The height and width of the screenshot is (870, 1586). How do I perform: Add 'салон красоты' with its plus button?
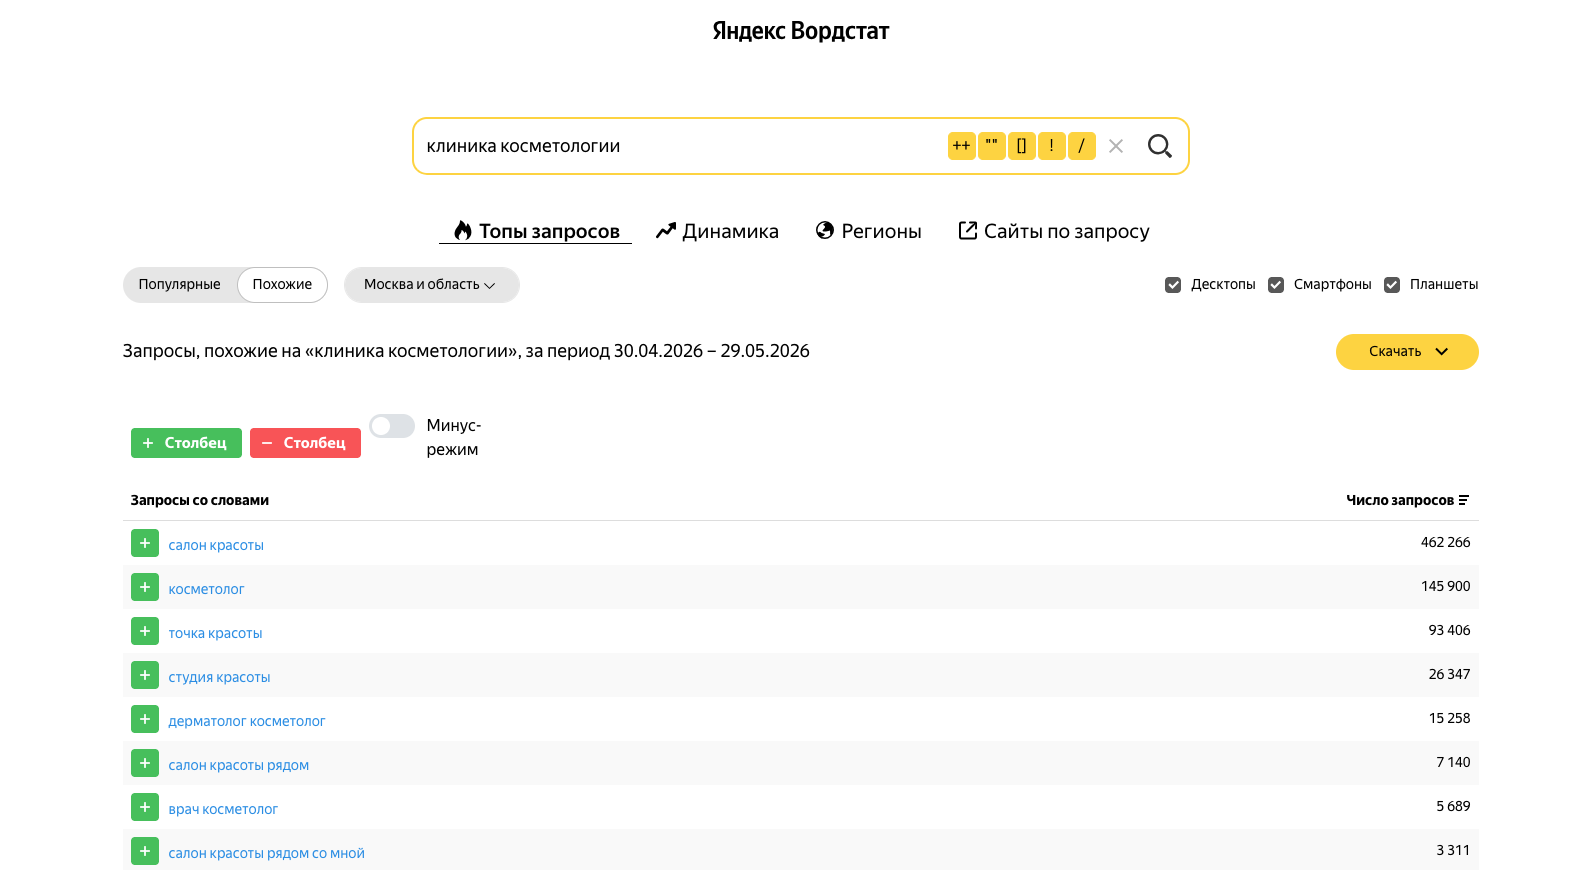point(145,543)
